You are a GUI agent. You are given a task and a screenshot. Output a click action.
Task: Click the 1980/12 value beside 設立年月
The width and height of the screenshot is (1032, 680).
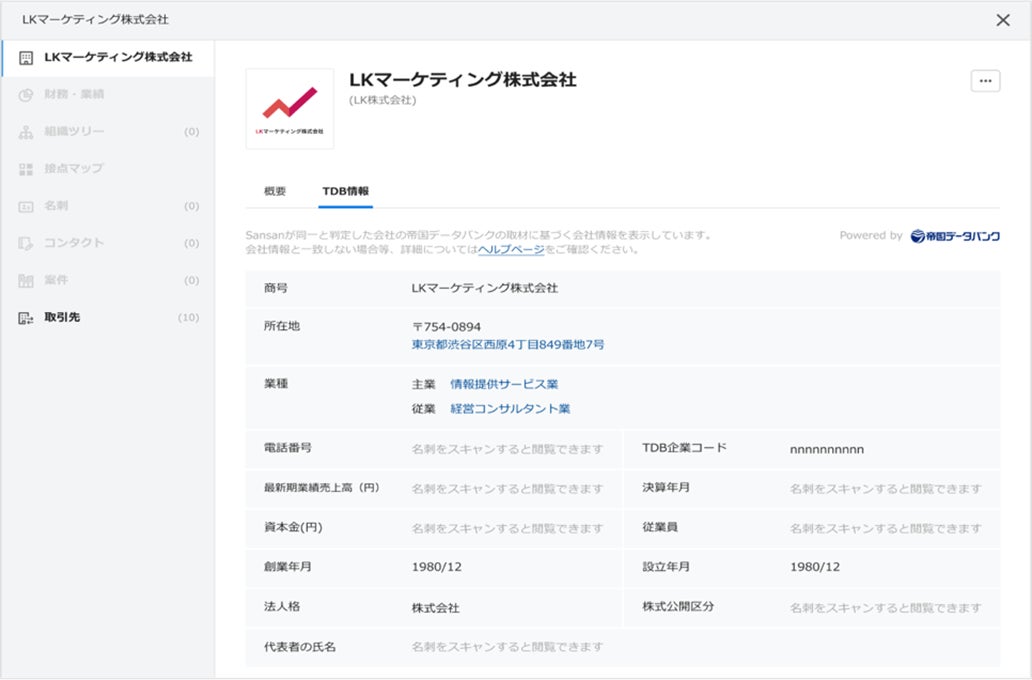(x=815, y=567)
